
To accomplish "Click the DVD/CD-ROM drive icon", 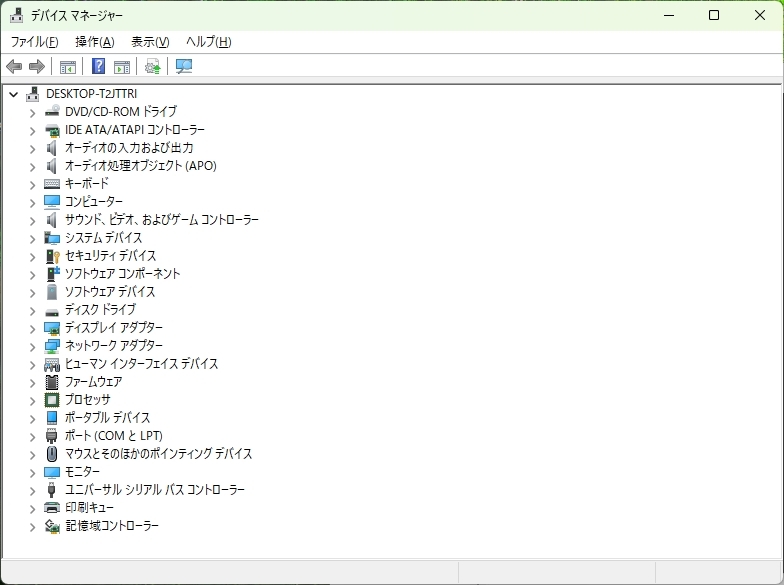I will click(x=52, y=112).
